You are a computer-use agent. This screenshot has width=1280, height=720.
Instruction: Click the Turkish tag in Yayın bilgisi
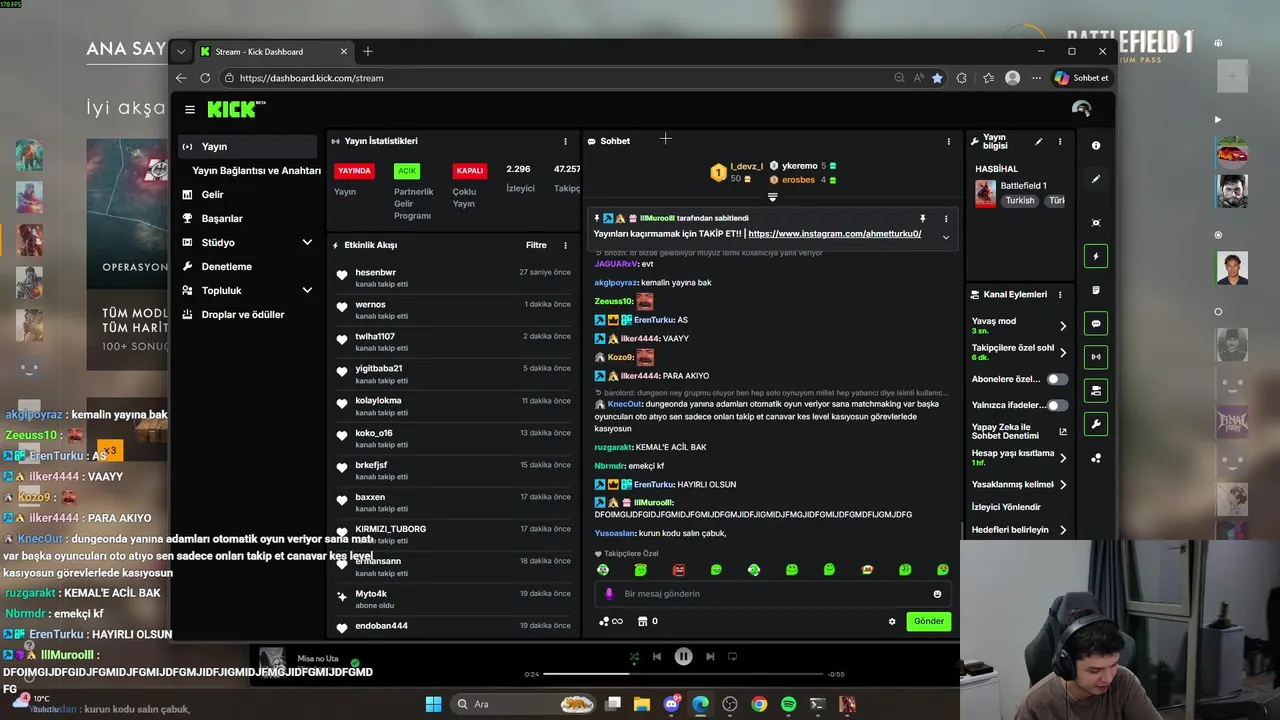pyautogui.click(x=1020, y=200)
